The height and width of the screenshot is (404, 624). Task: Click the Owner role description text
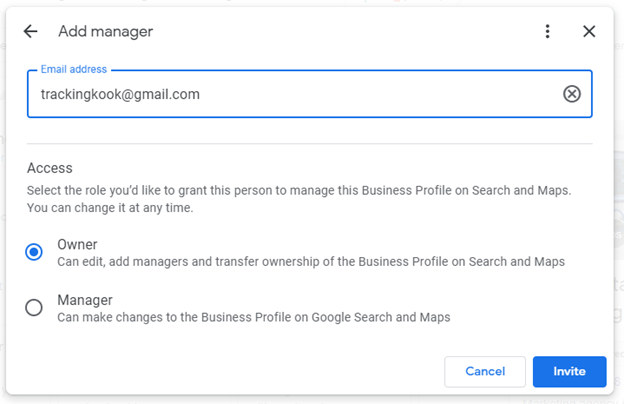coord(311,262)
